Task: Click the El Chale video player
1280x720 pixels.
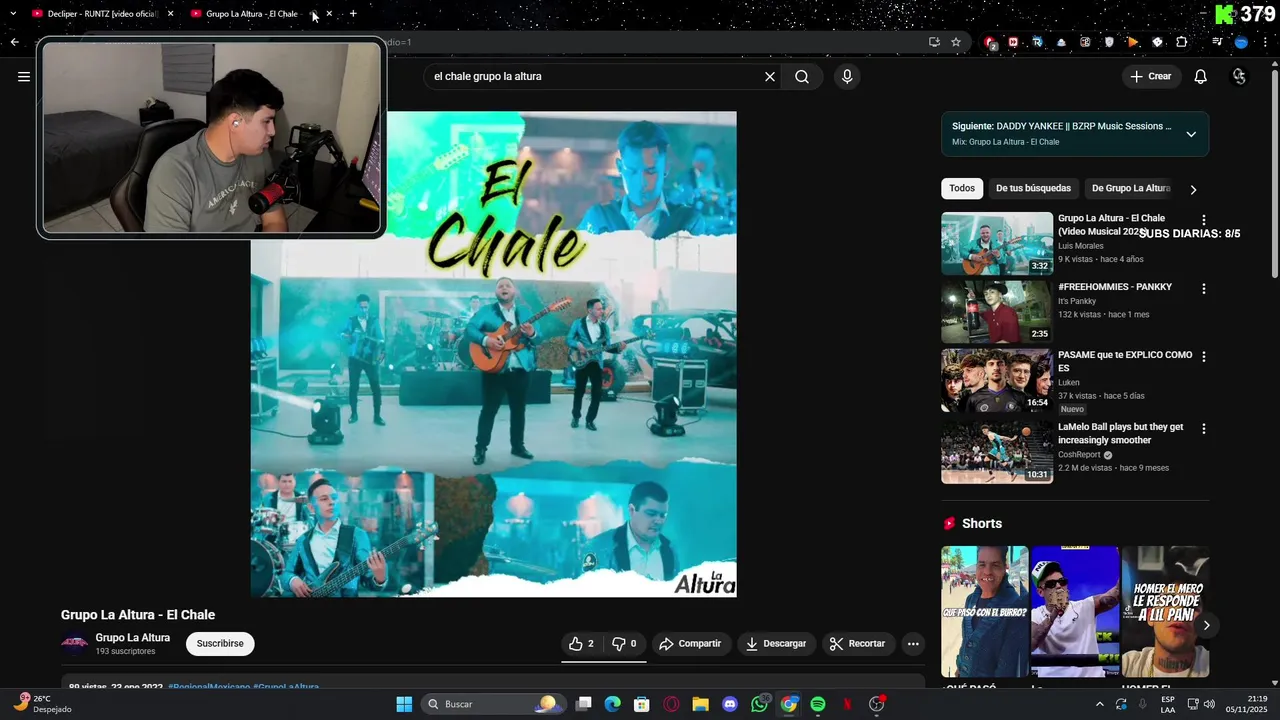Action: [493, 354]
